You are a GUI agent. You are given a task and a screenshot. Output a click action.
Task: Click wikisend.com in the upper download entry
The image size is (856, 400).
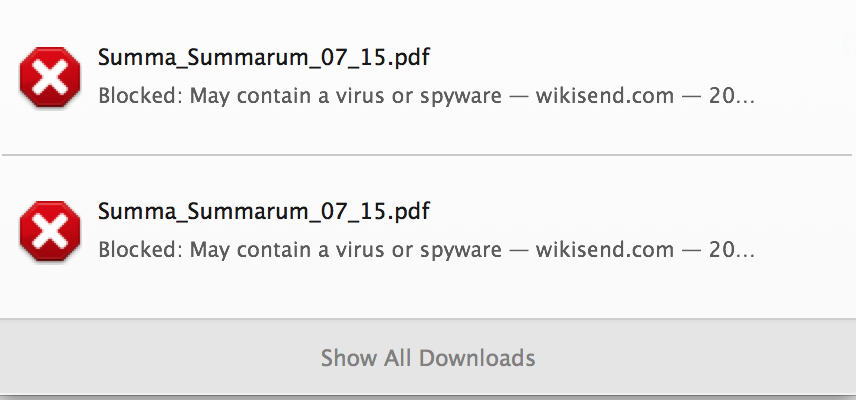(605, 96)
